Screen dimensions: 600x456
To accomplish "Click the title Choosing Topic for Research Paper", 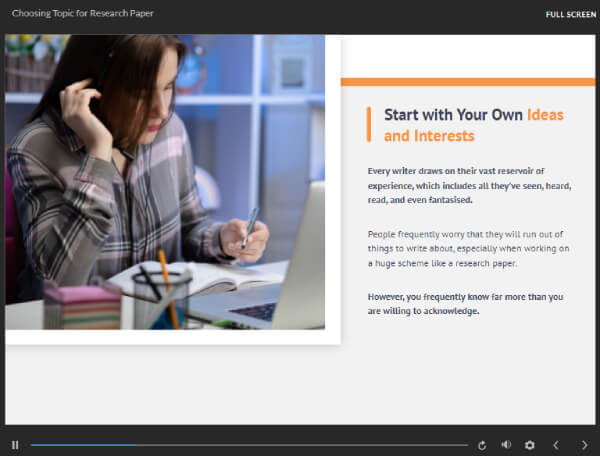I will point(83,13).
